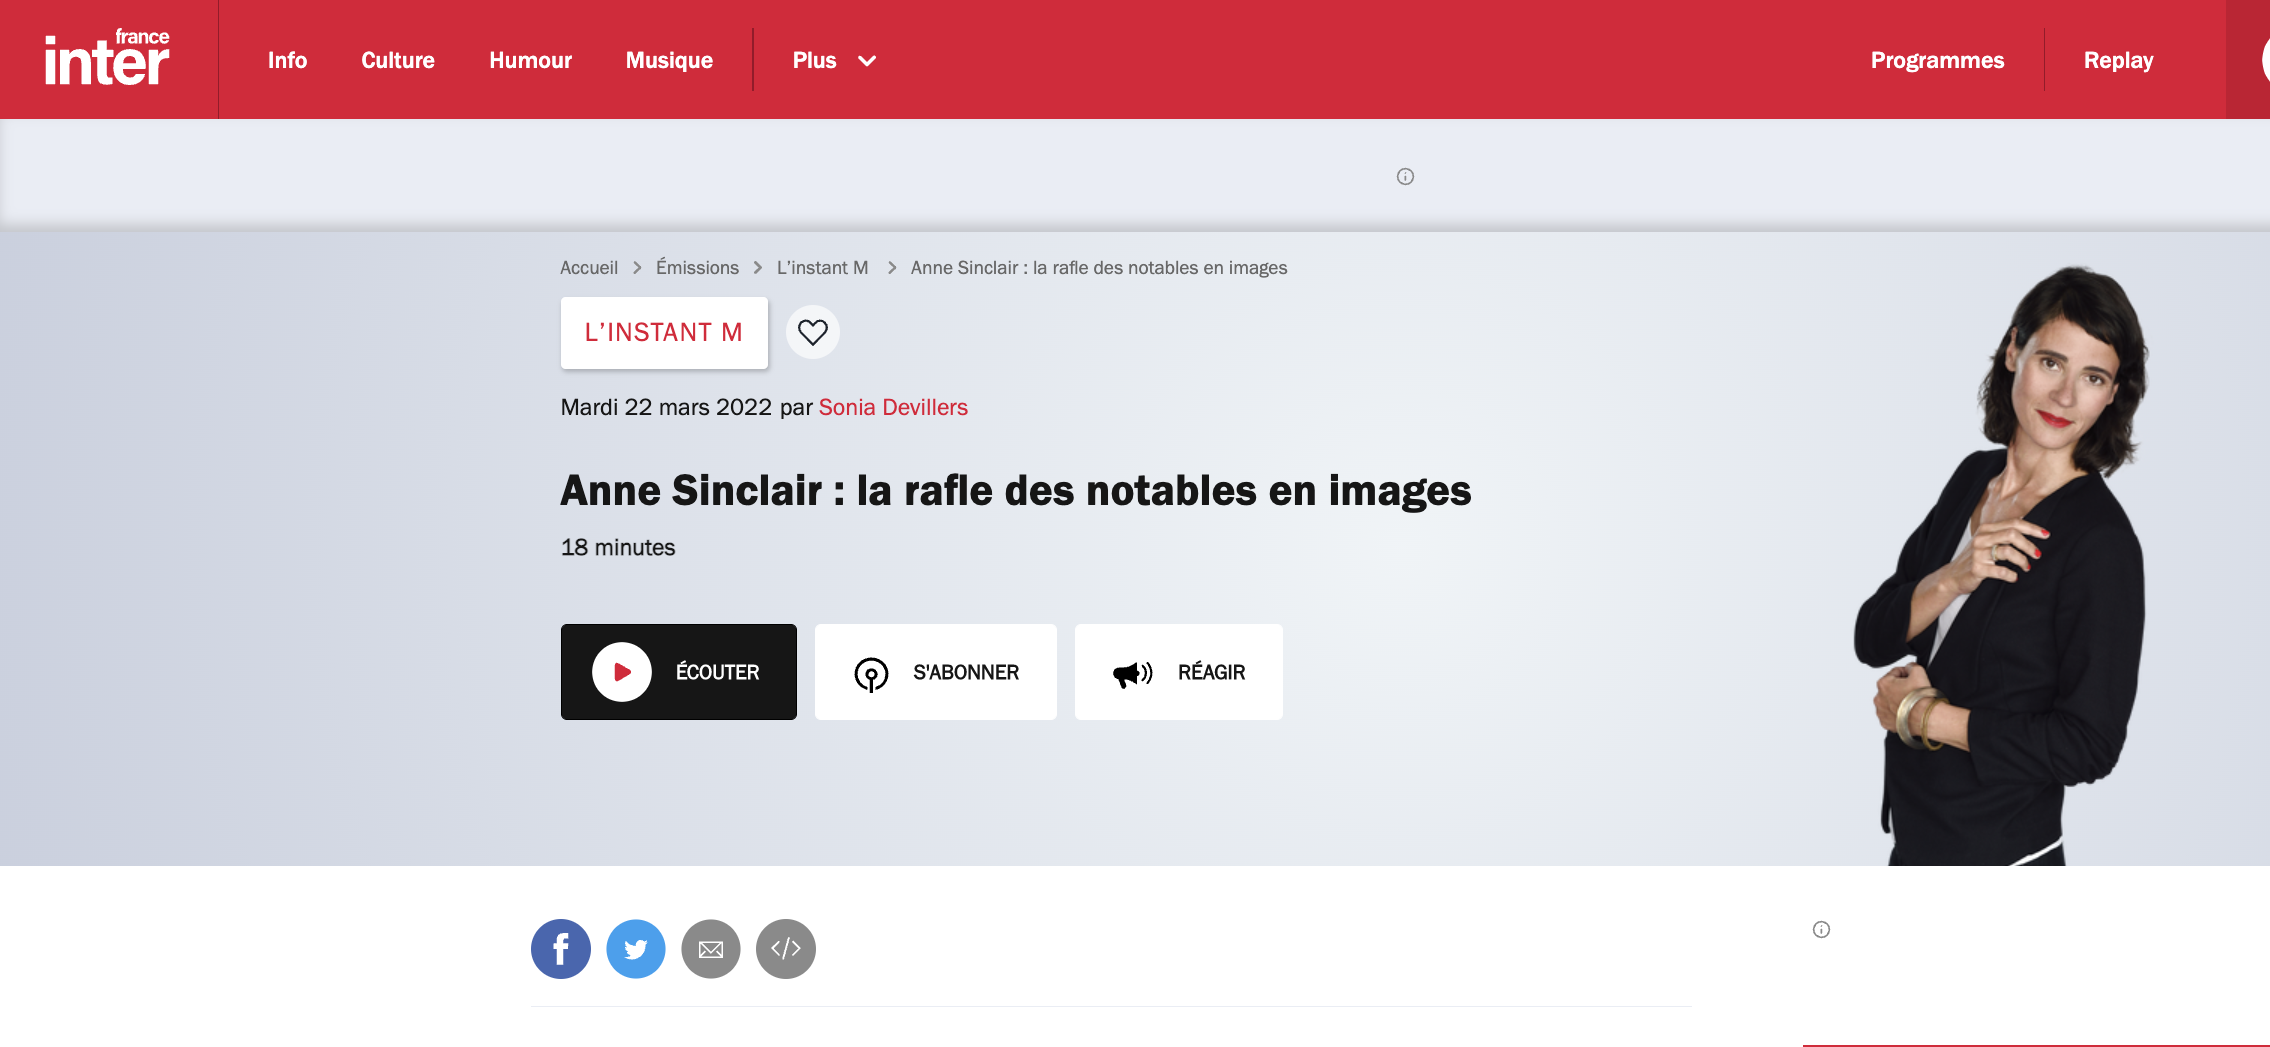This screenshot has height=1047, width=2270.
Task: Go to Accueil breadcrumb
Action: tap(589, 268)
